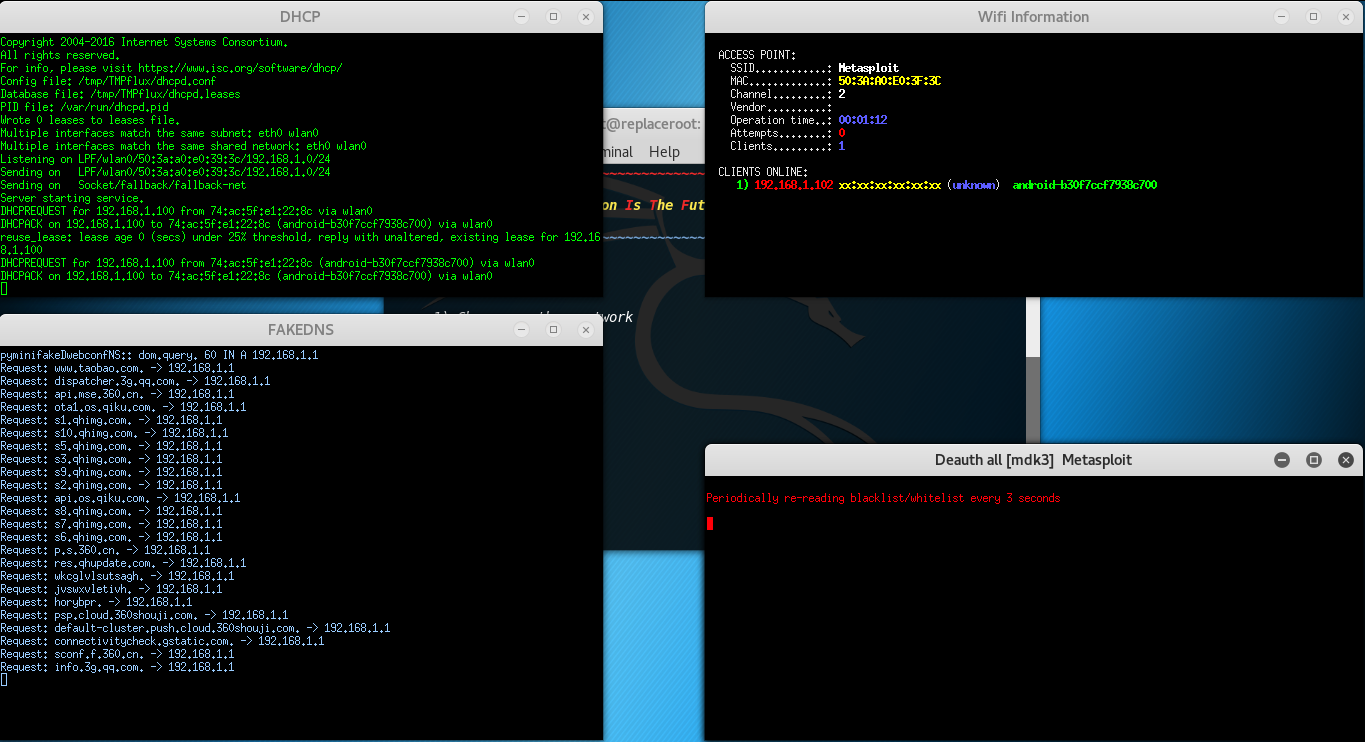Click the 'Request: s10.qhimg.com.' line
Viewport: 1365px width, 742px height.
[114, 433]
